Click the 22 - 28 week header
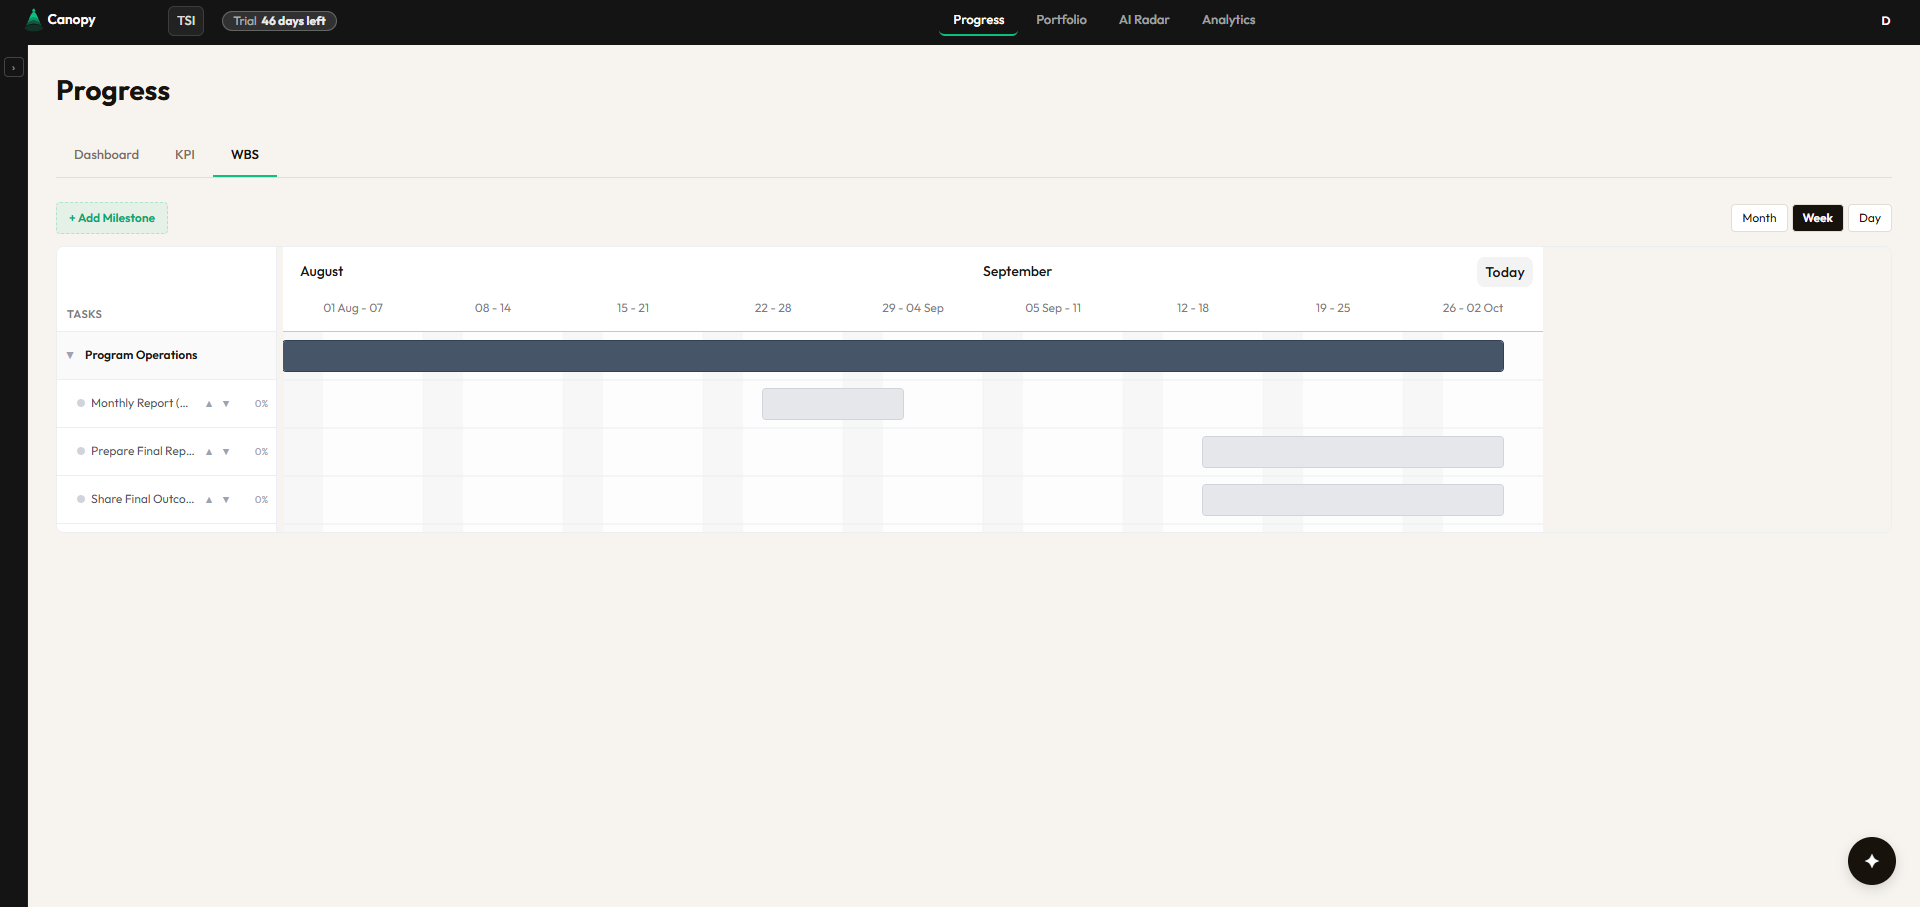Viewport: 1920px width, 907px height. click(773, 308)
